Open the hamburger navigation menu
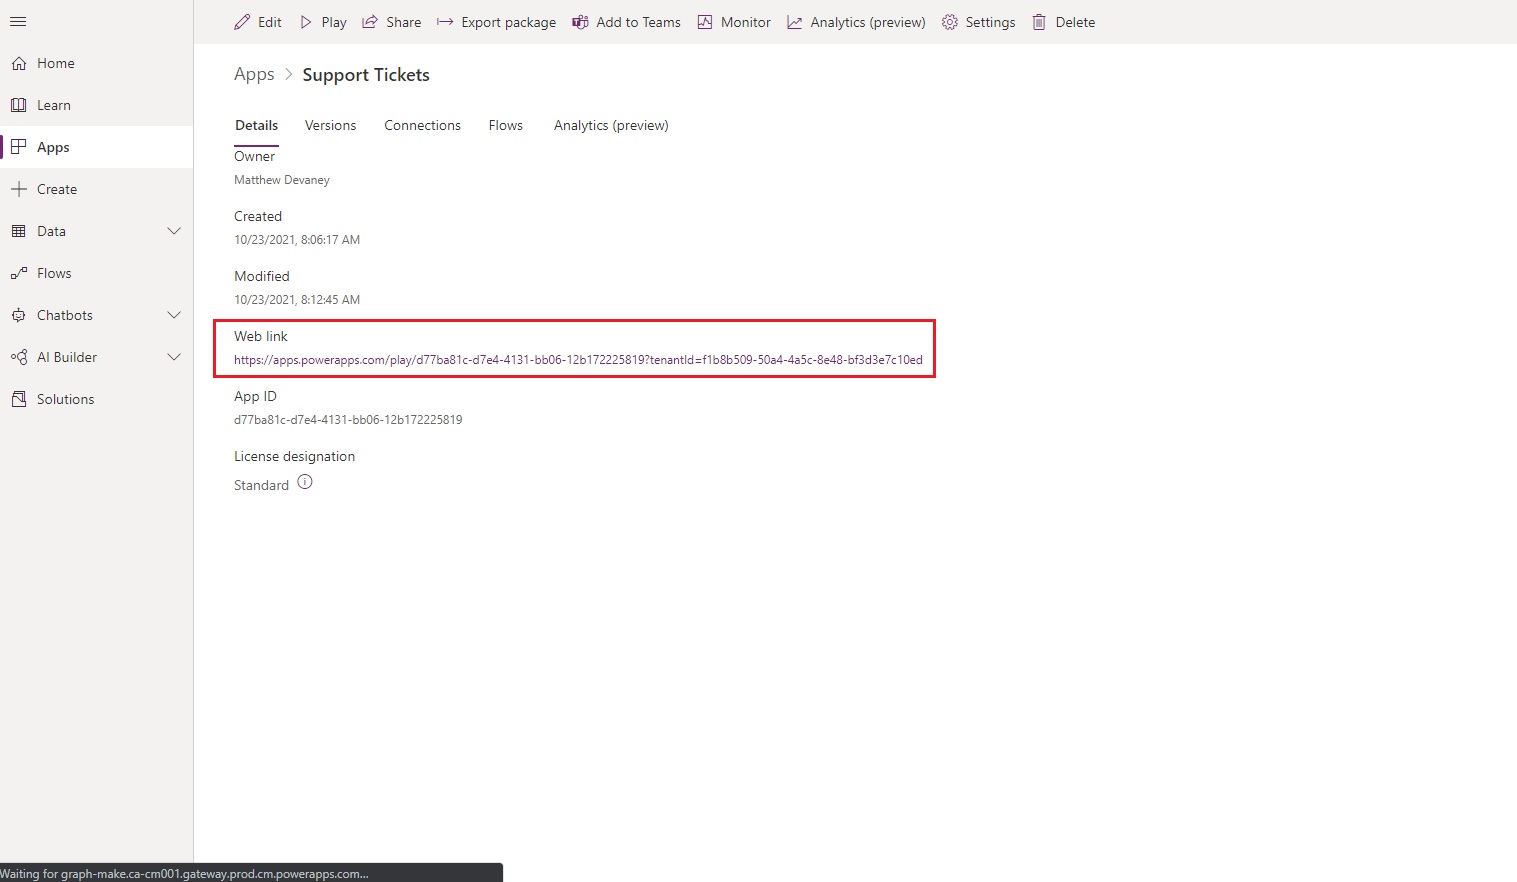The width and height of the screenshot is (1517, 882). [x=17, y=21]
